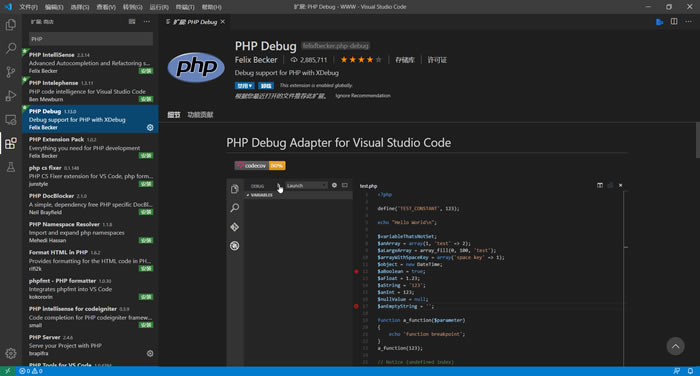The width and height of the screenshot is (700, 376).
Task: Install PHP Extension Pack
Action: 146,155
